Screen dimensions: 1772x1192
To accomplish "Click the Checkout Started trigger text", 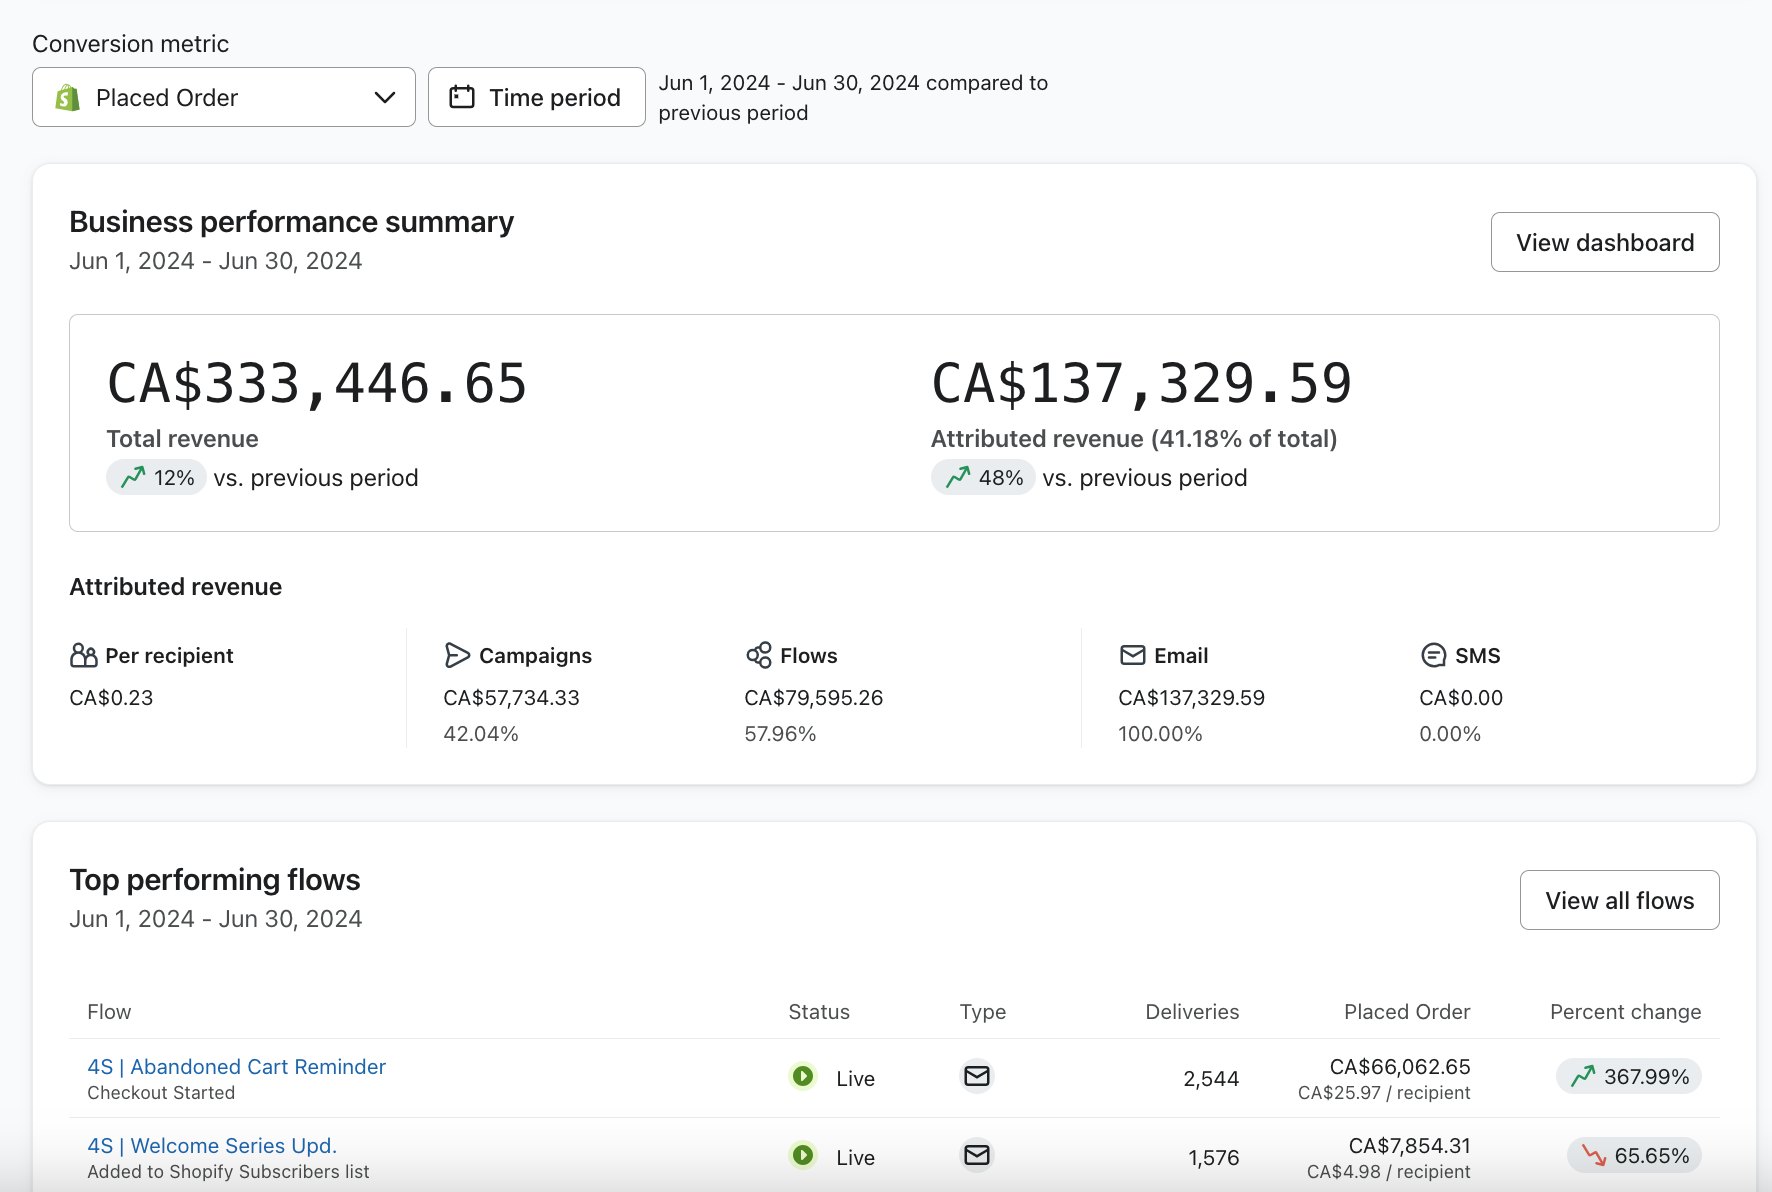I will pyautogui.click(x=161, y=1093).
